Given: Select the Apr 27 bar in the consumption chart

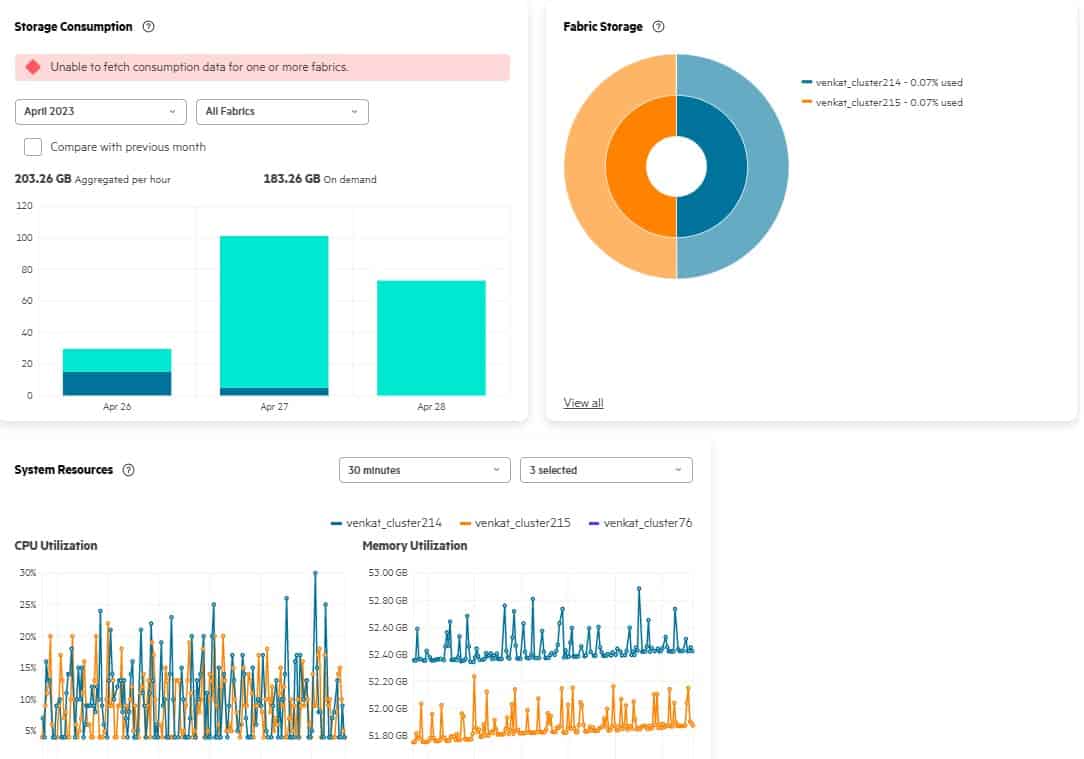Looking at the screenshot, I should (274, 310).
